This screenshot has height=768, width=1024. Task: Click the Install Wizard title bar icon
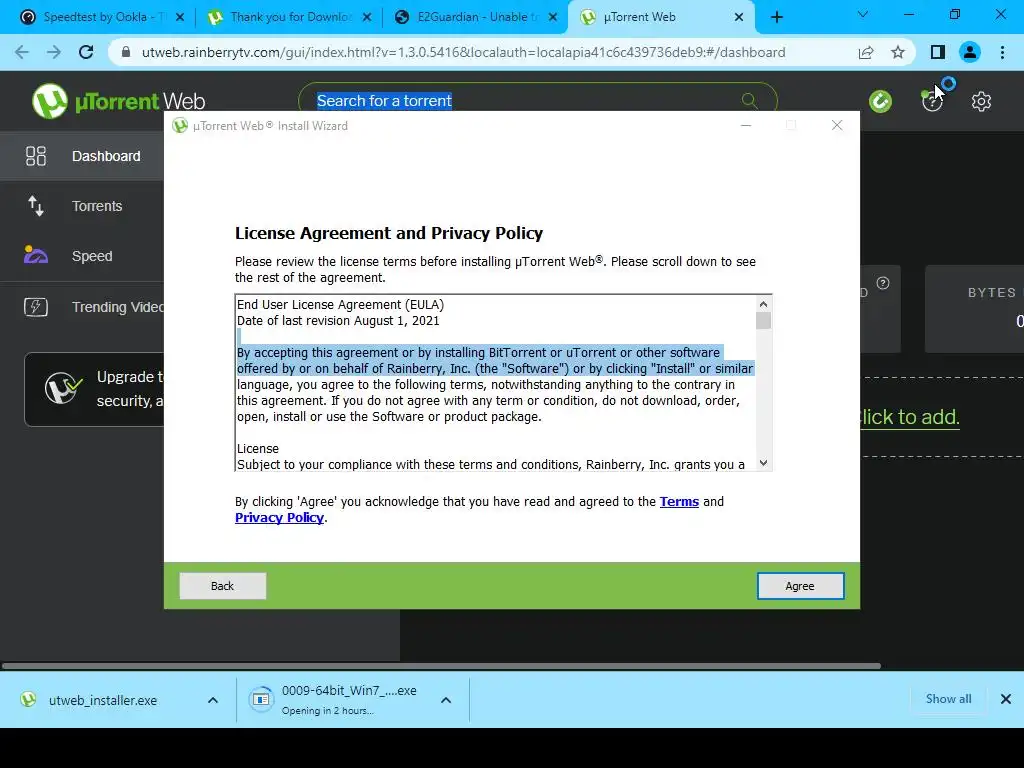pyautogui.click(x=180, y=125)
